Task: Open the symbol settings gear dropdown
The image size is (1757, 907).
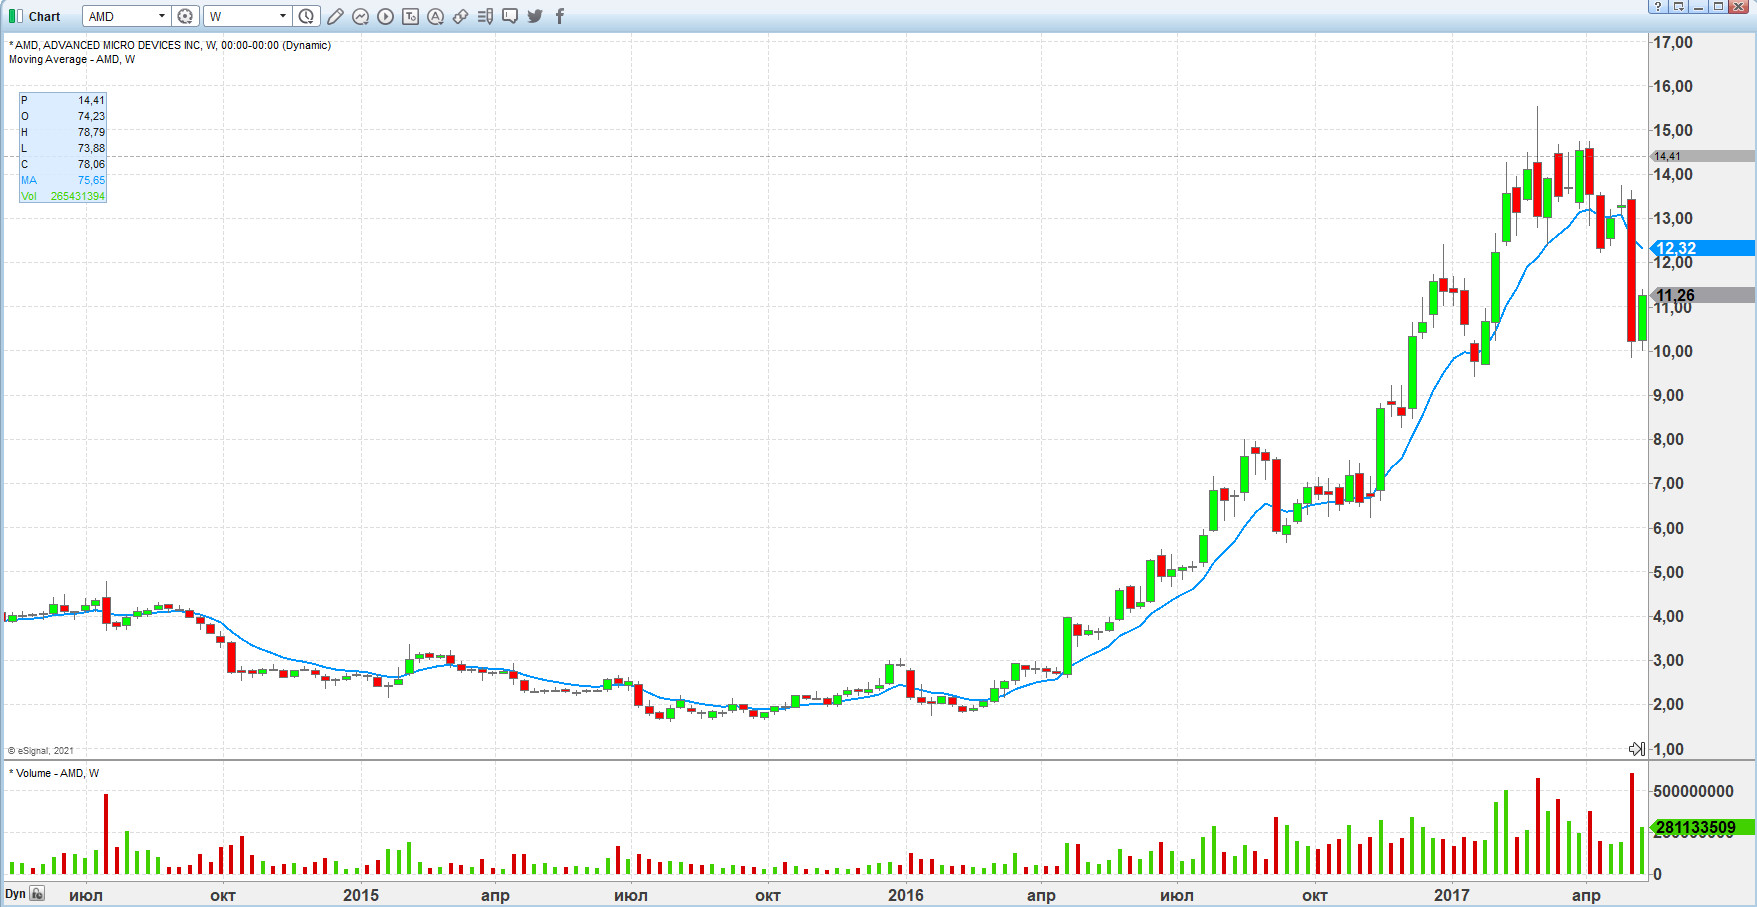Action: coord(185,17)
